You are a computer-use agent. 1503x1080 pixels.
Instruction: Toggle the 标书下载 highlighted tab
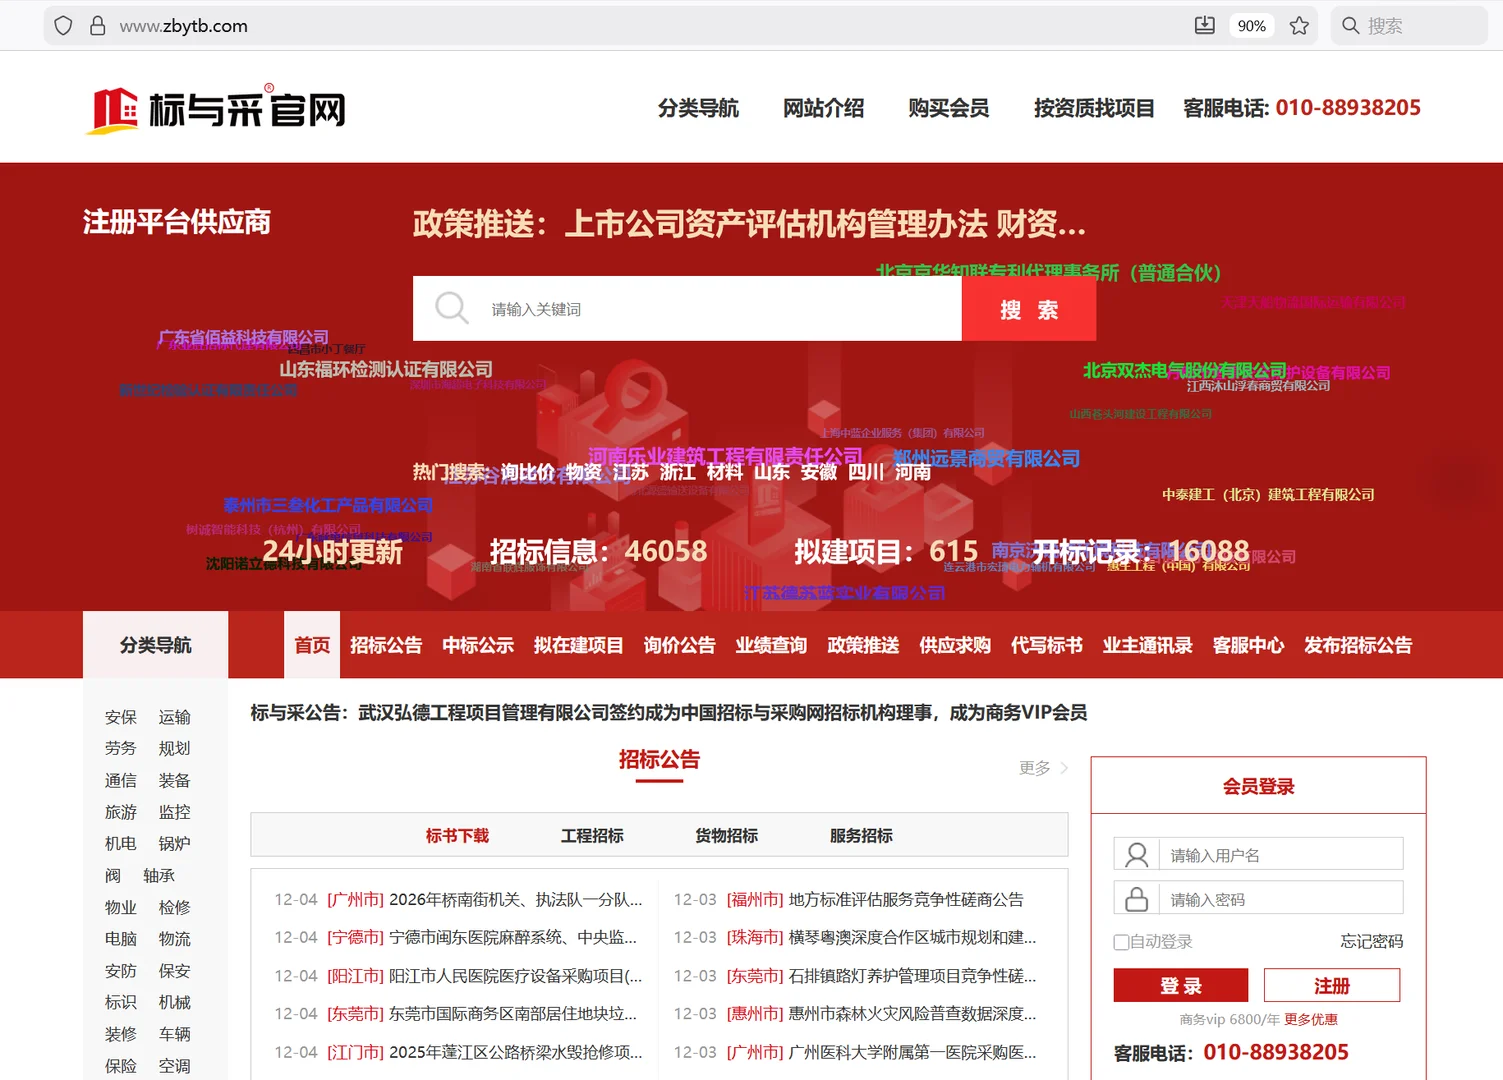click(456, 835)
